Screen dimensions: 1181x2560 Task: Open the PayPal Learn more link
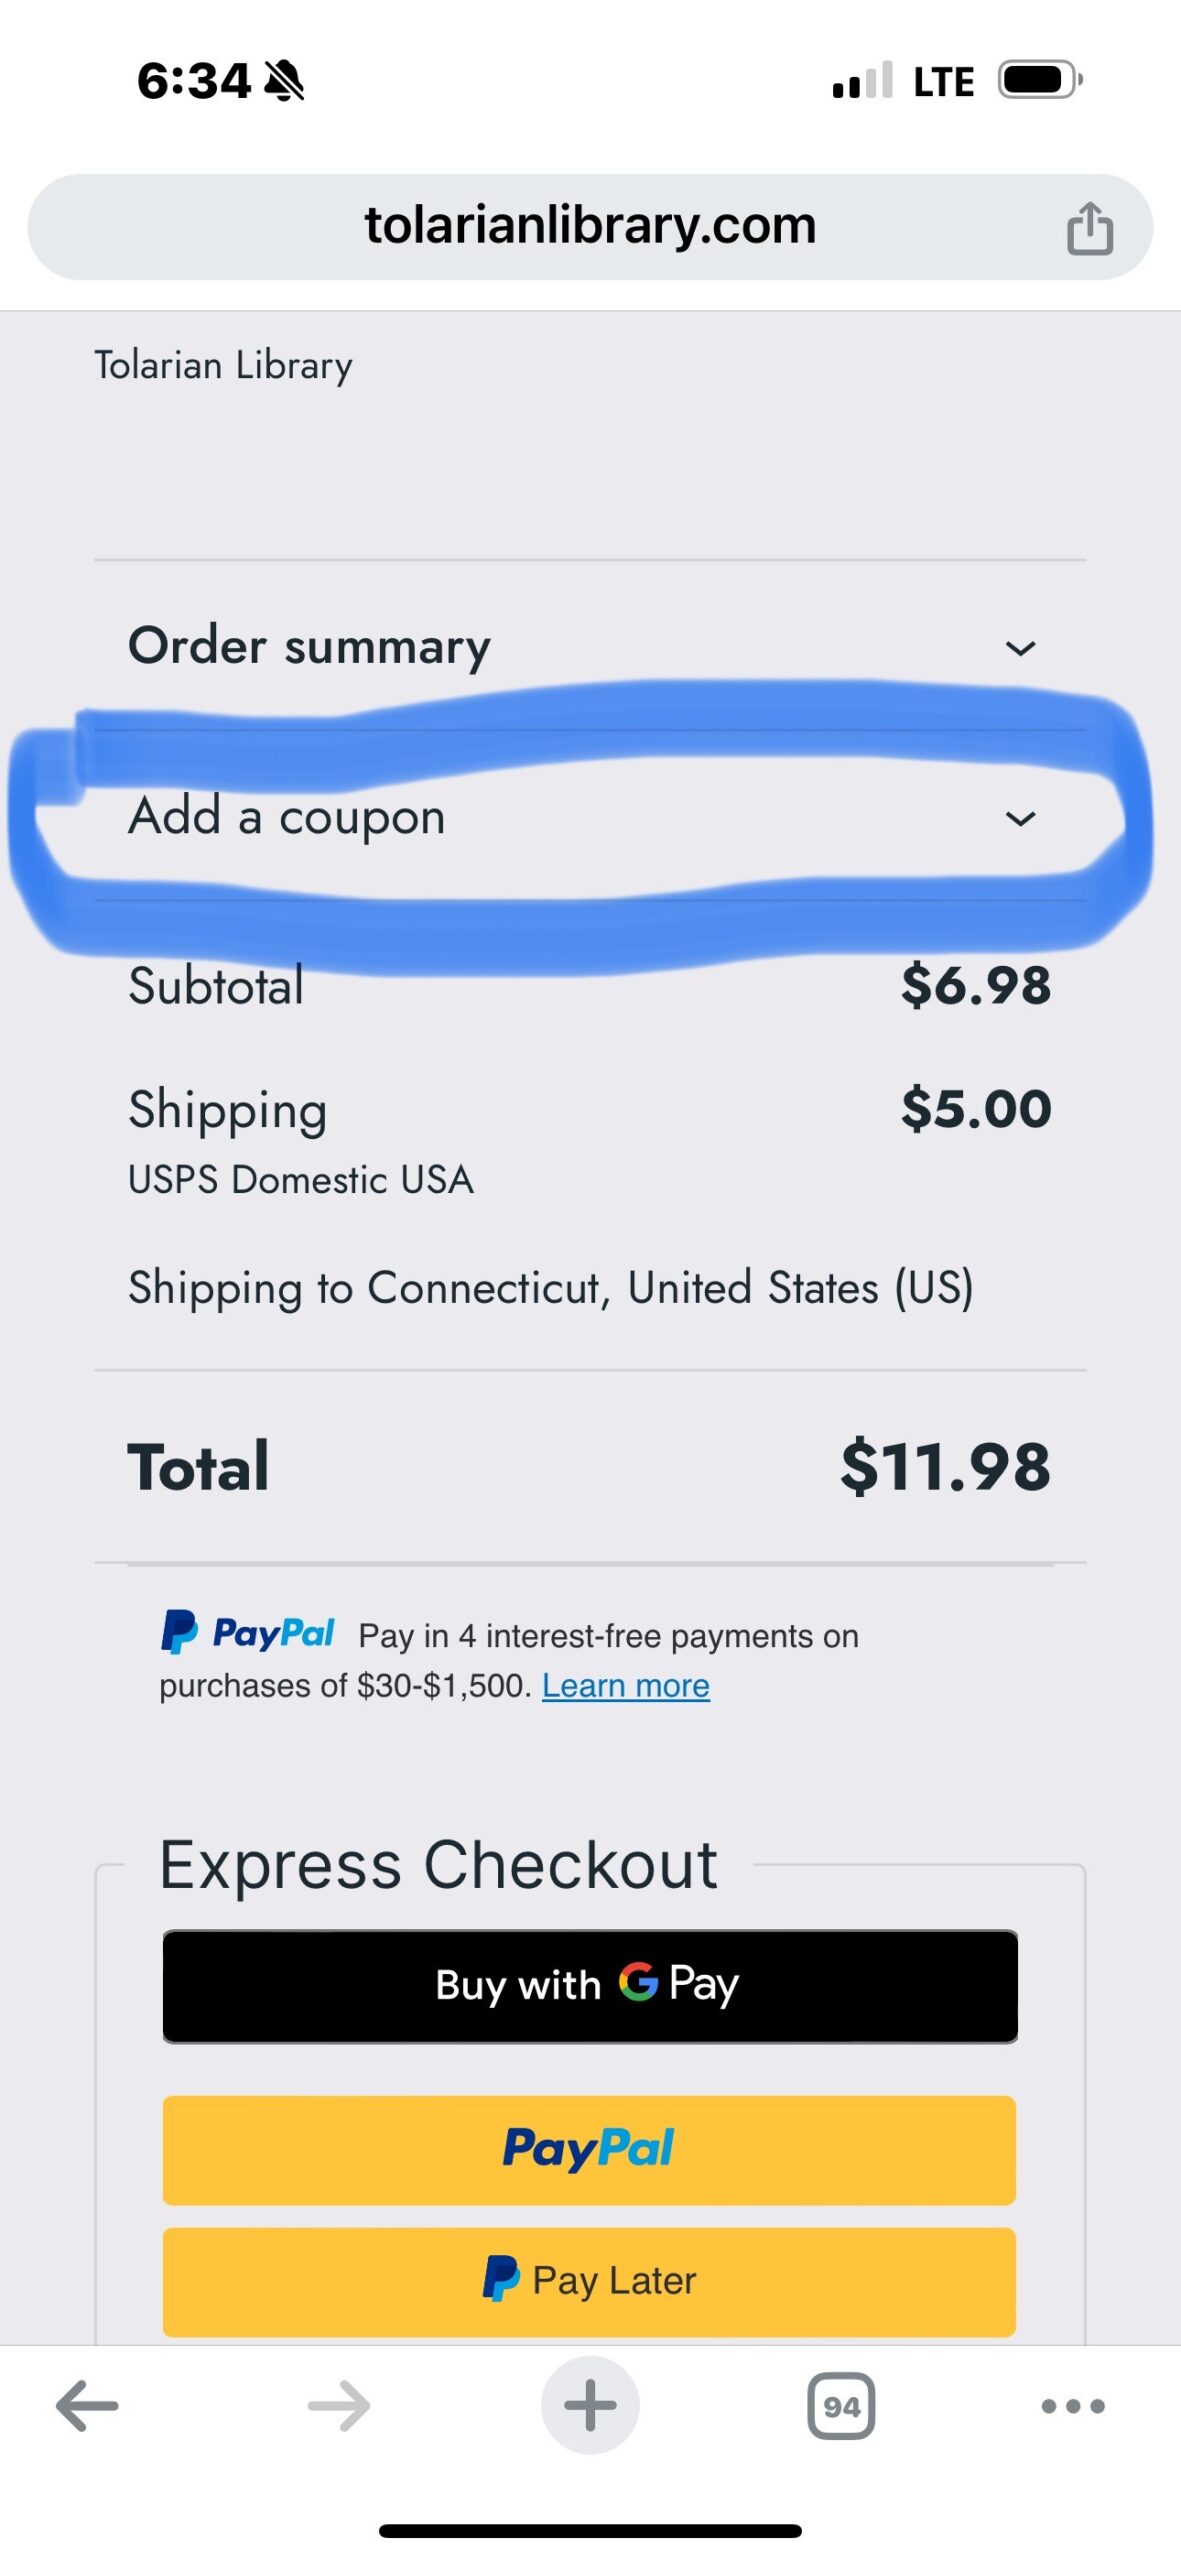pos(625,1686)
